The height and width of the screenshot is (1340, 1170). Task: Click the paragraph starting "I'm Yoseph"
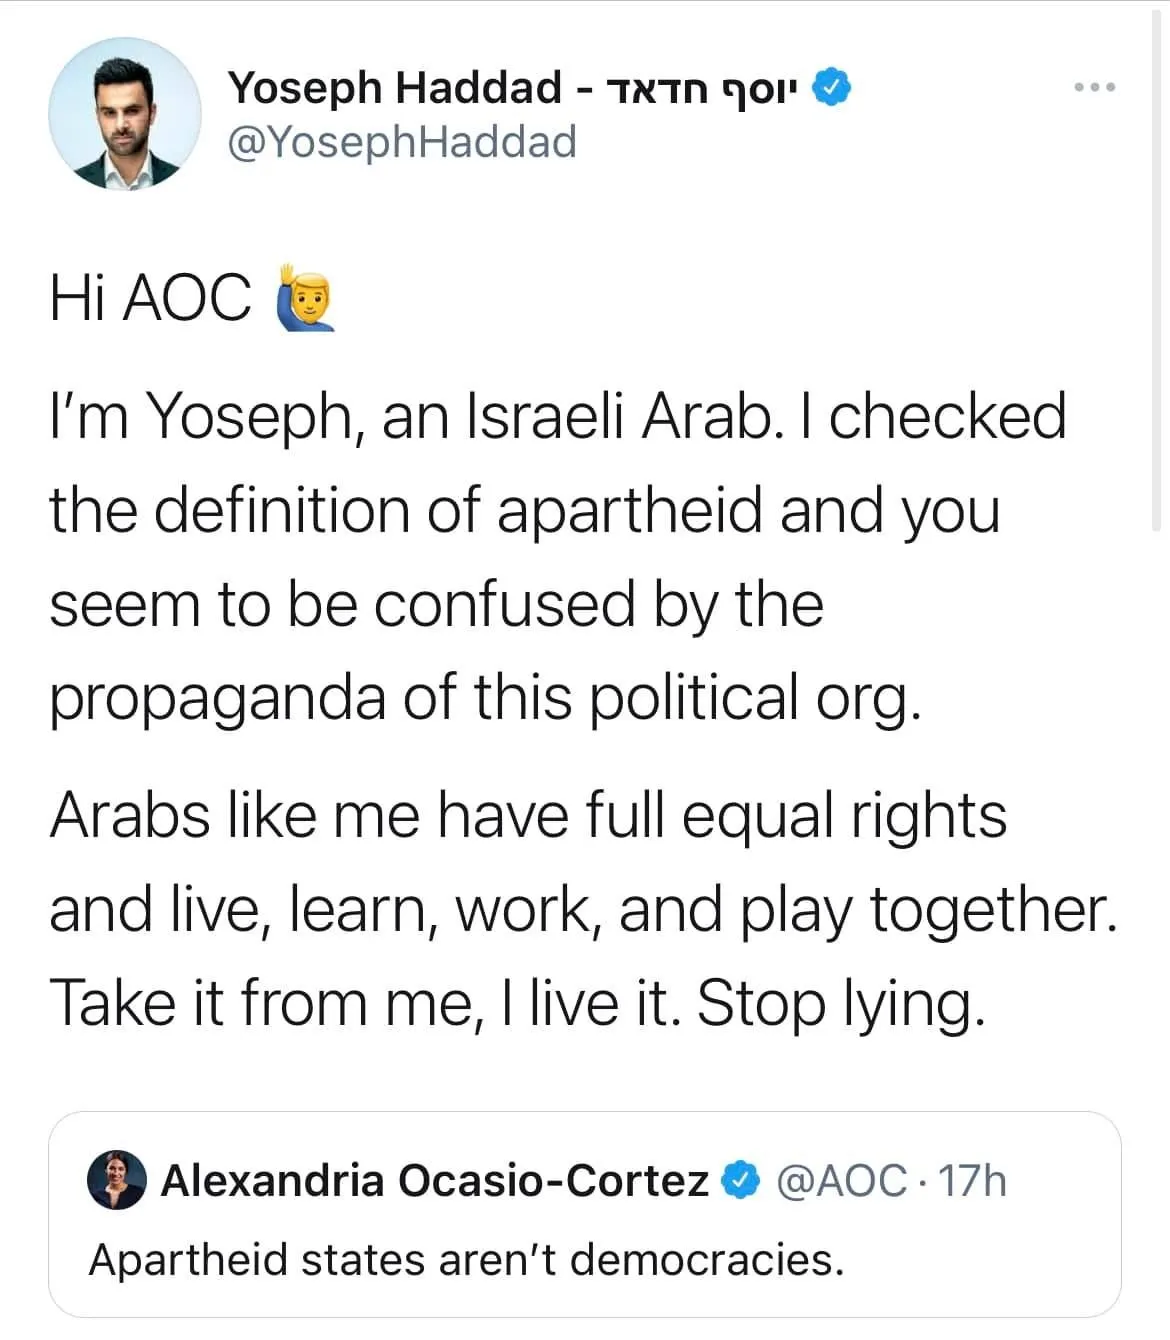point(557,416)
